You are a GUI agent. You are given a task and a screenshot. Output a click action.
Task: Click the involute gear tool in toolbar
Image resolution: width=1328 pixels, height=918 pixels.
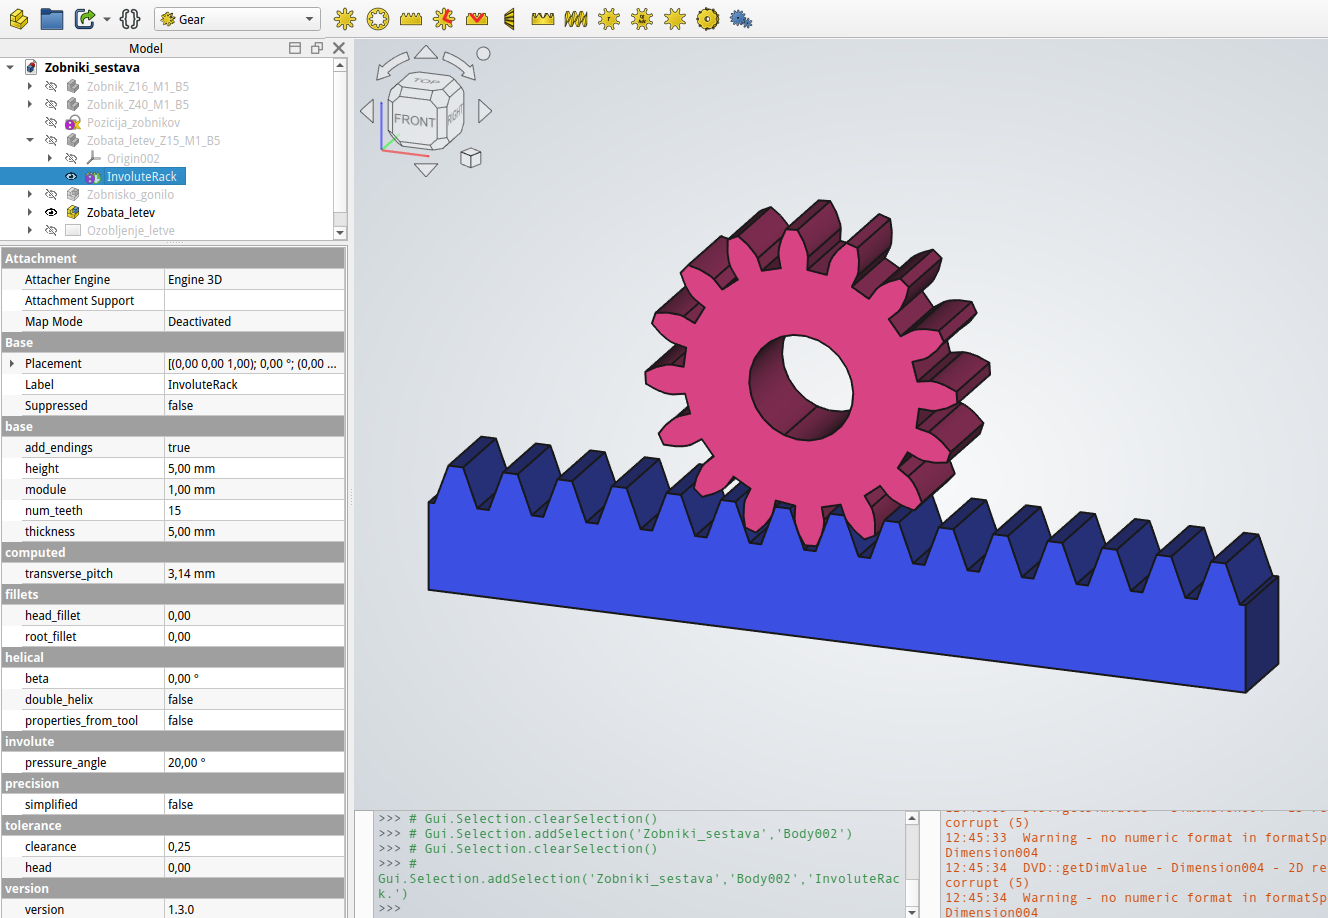[x=344, y=19]
